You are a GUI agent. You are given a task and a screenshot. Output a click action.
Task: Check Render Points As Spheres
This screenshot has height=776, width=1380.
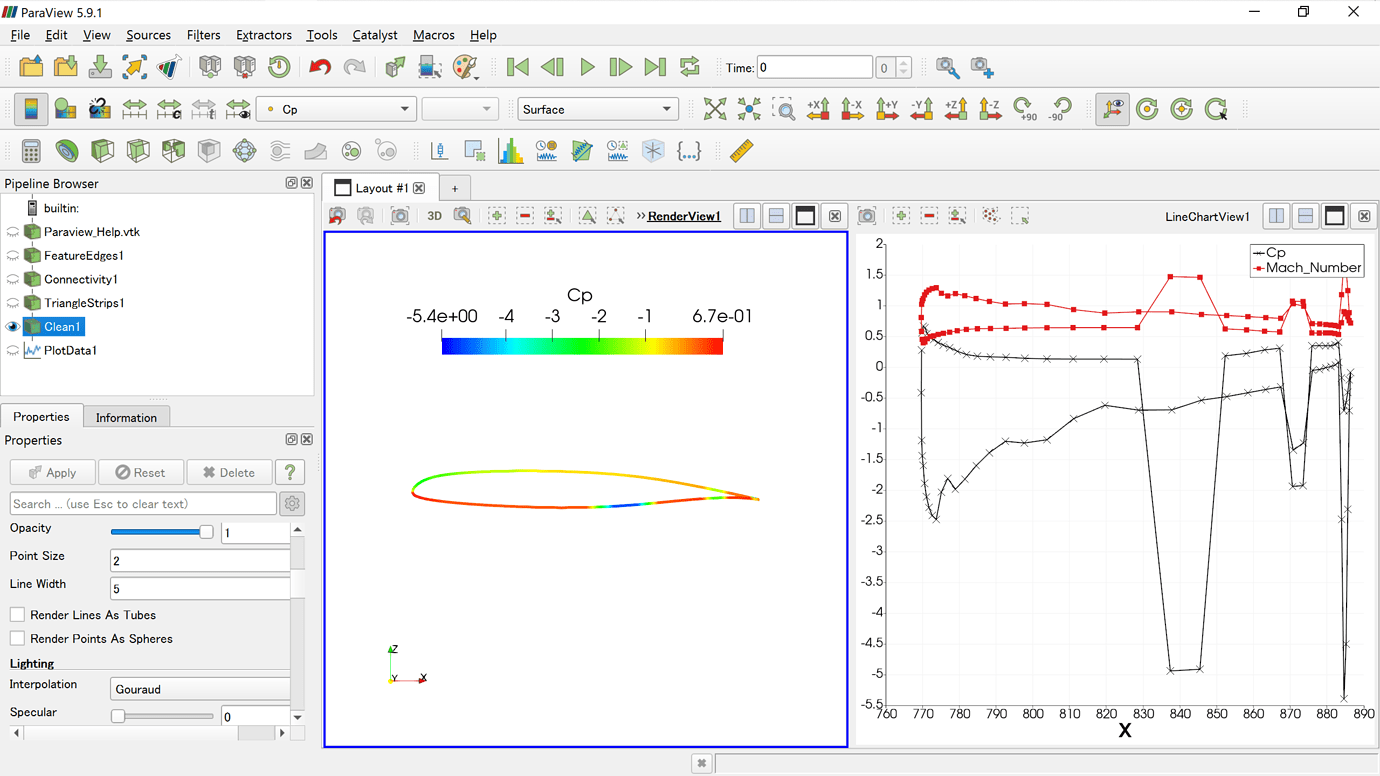pos(15,638)
